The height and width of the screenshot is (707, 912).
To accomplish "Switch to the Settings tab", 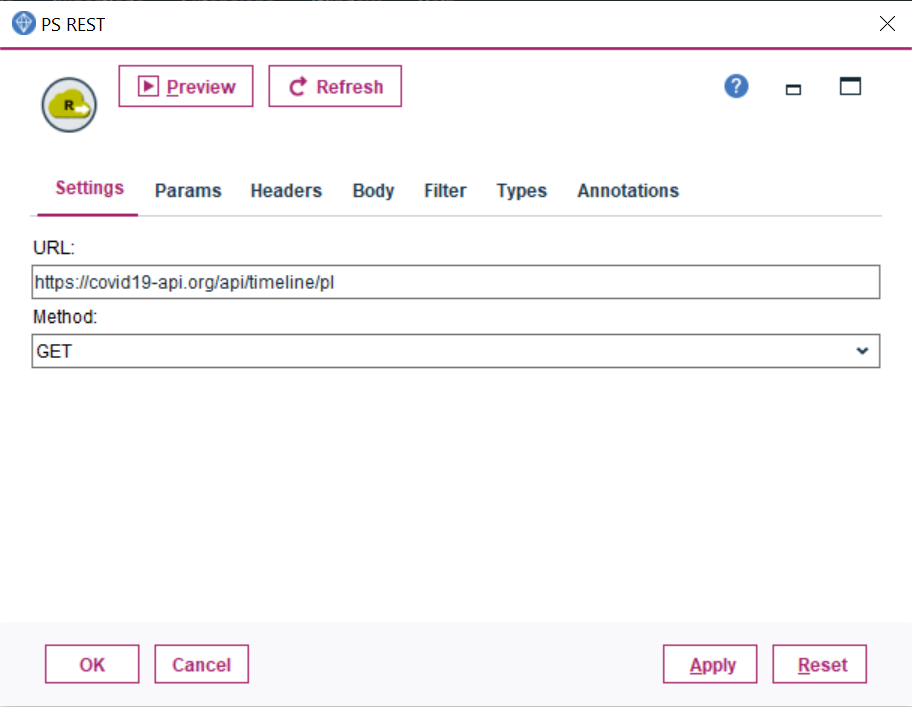I will [x=89, y=189].
